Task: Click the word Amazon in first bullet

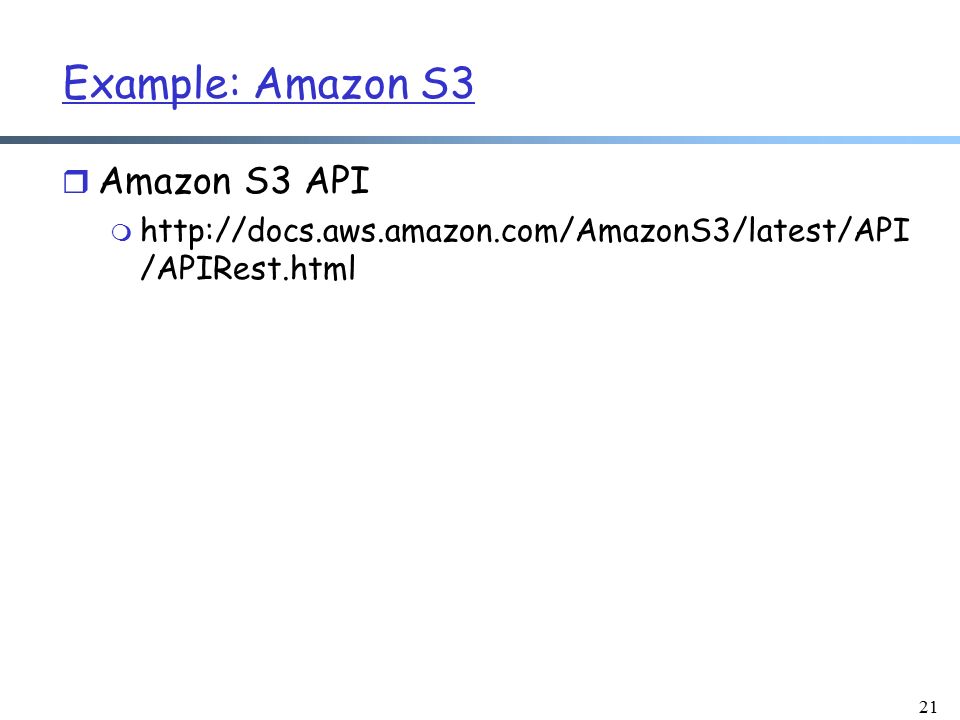Action: [165, 181]
